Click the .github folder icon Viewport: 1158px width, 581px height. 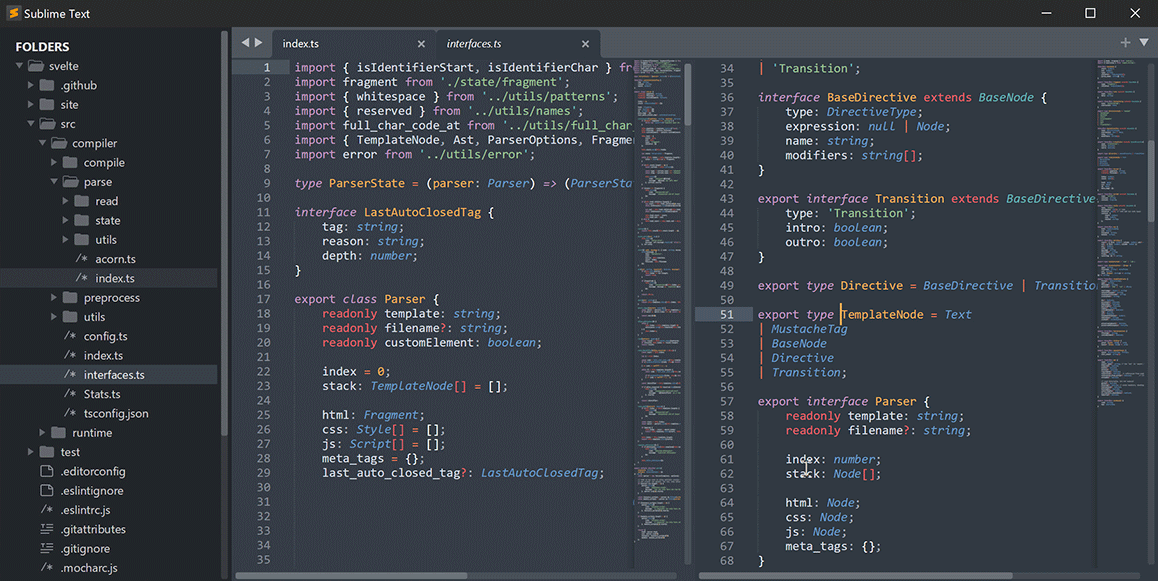tap(47, 85)
